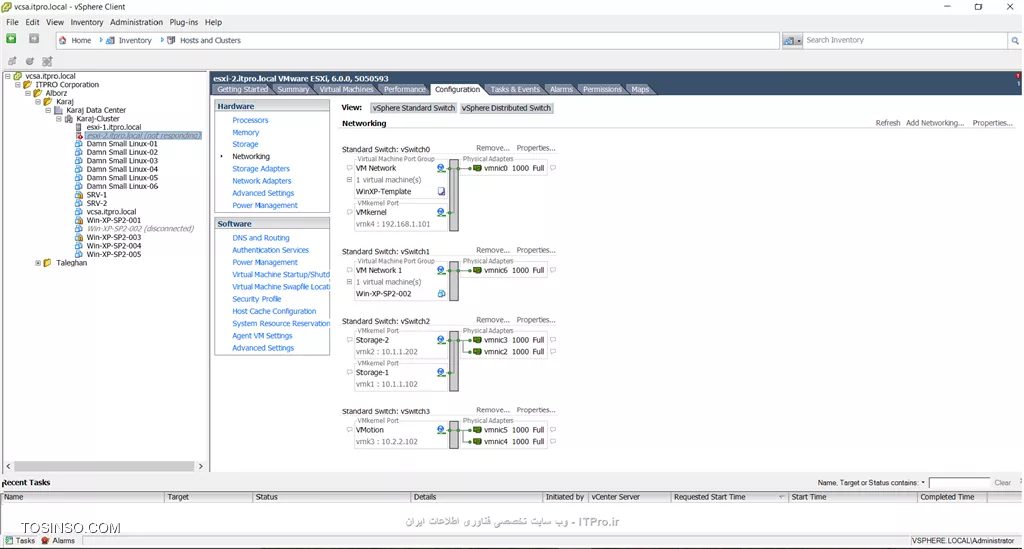1024x549 pixels.
Task: Open the search type dropdown beside Search Inventory
Action: tap(791, 40)
